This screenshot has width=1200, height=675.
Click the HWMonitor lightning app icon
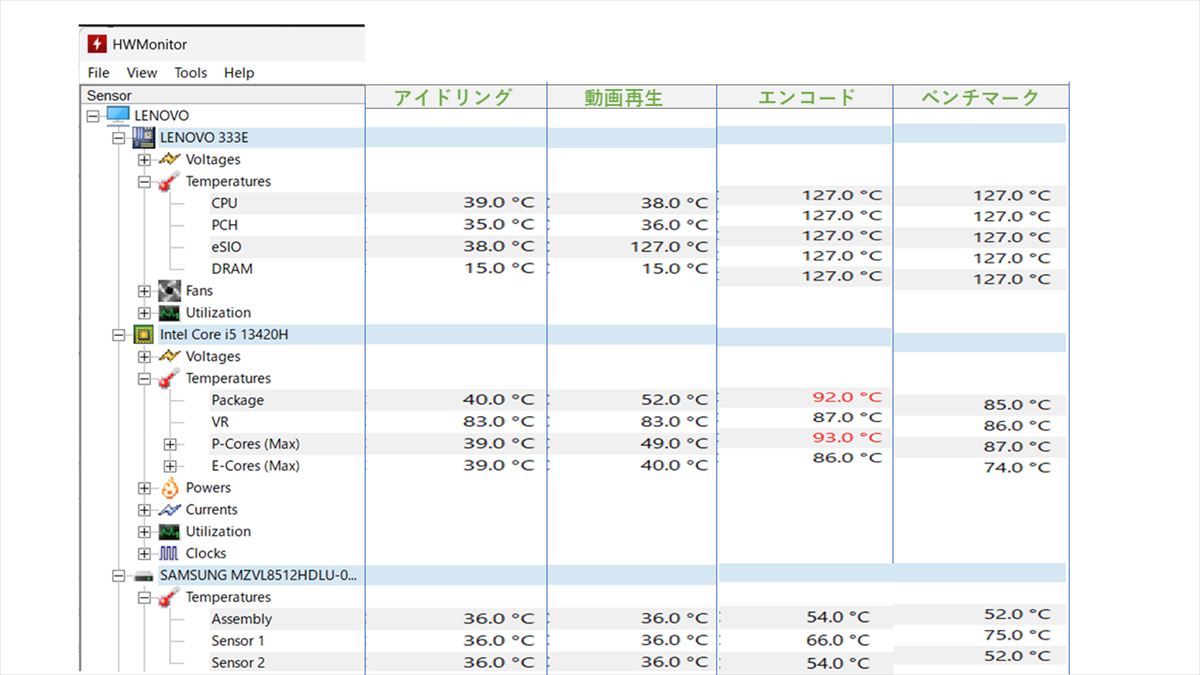97,44
